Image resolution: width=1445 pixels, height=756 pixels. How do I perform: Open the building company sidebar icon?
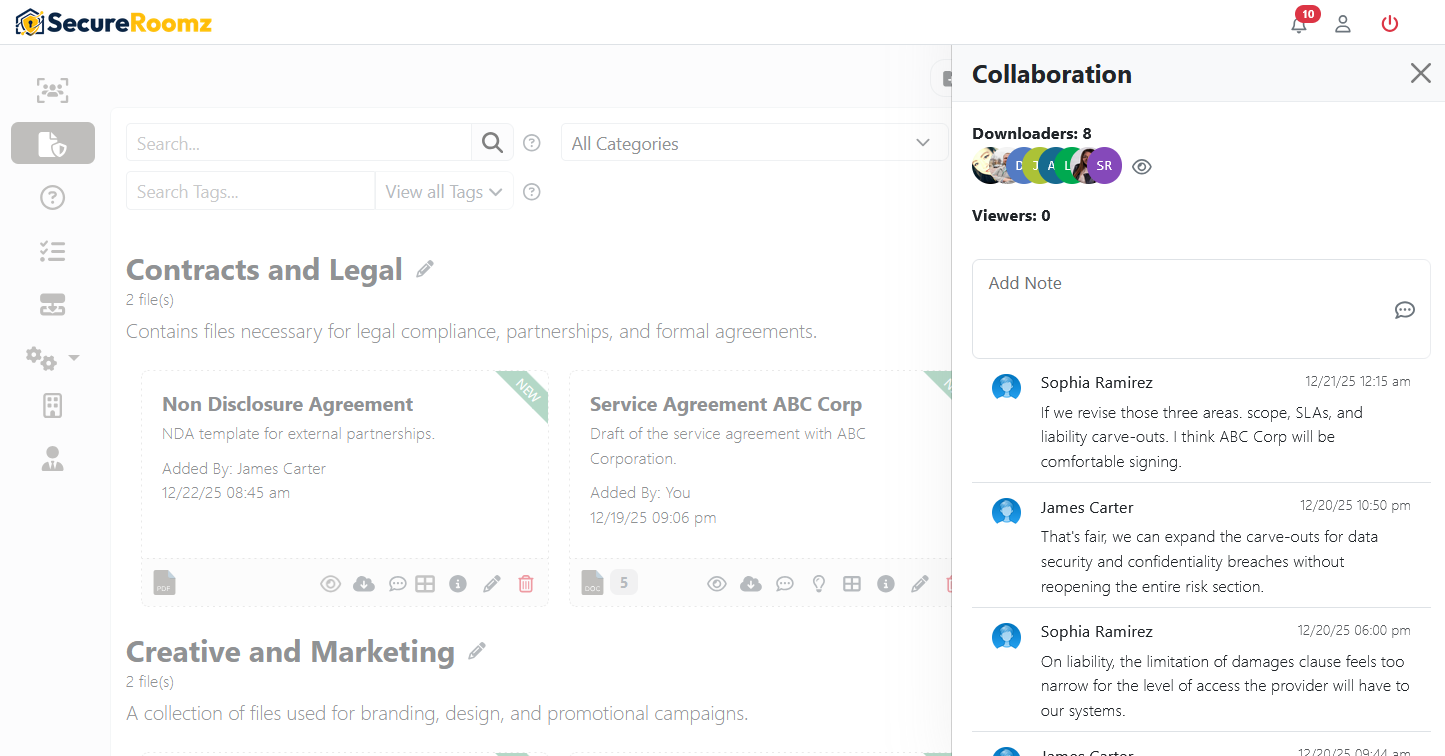(53, 406)
